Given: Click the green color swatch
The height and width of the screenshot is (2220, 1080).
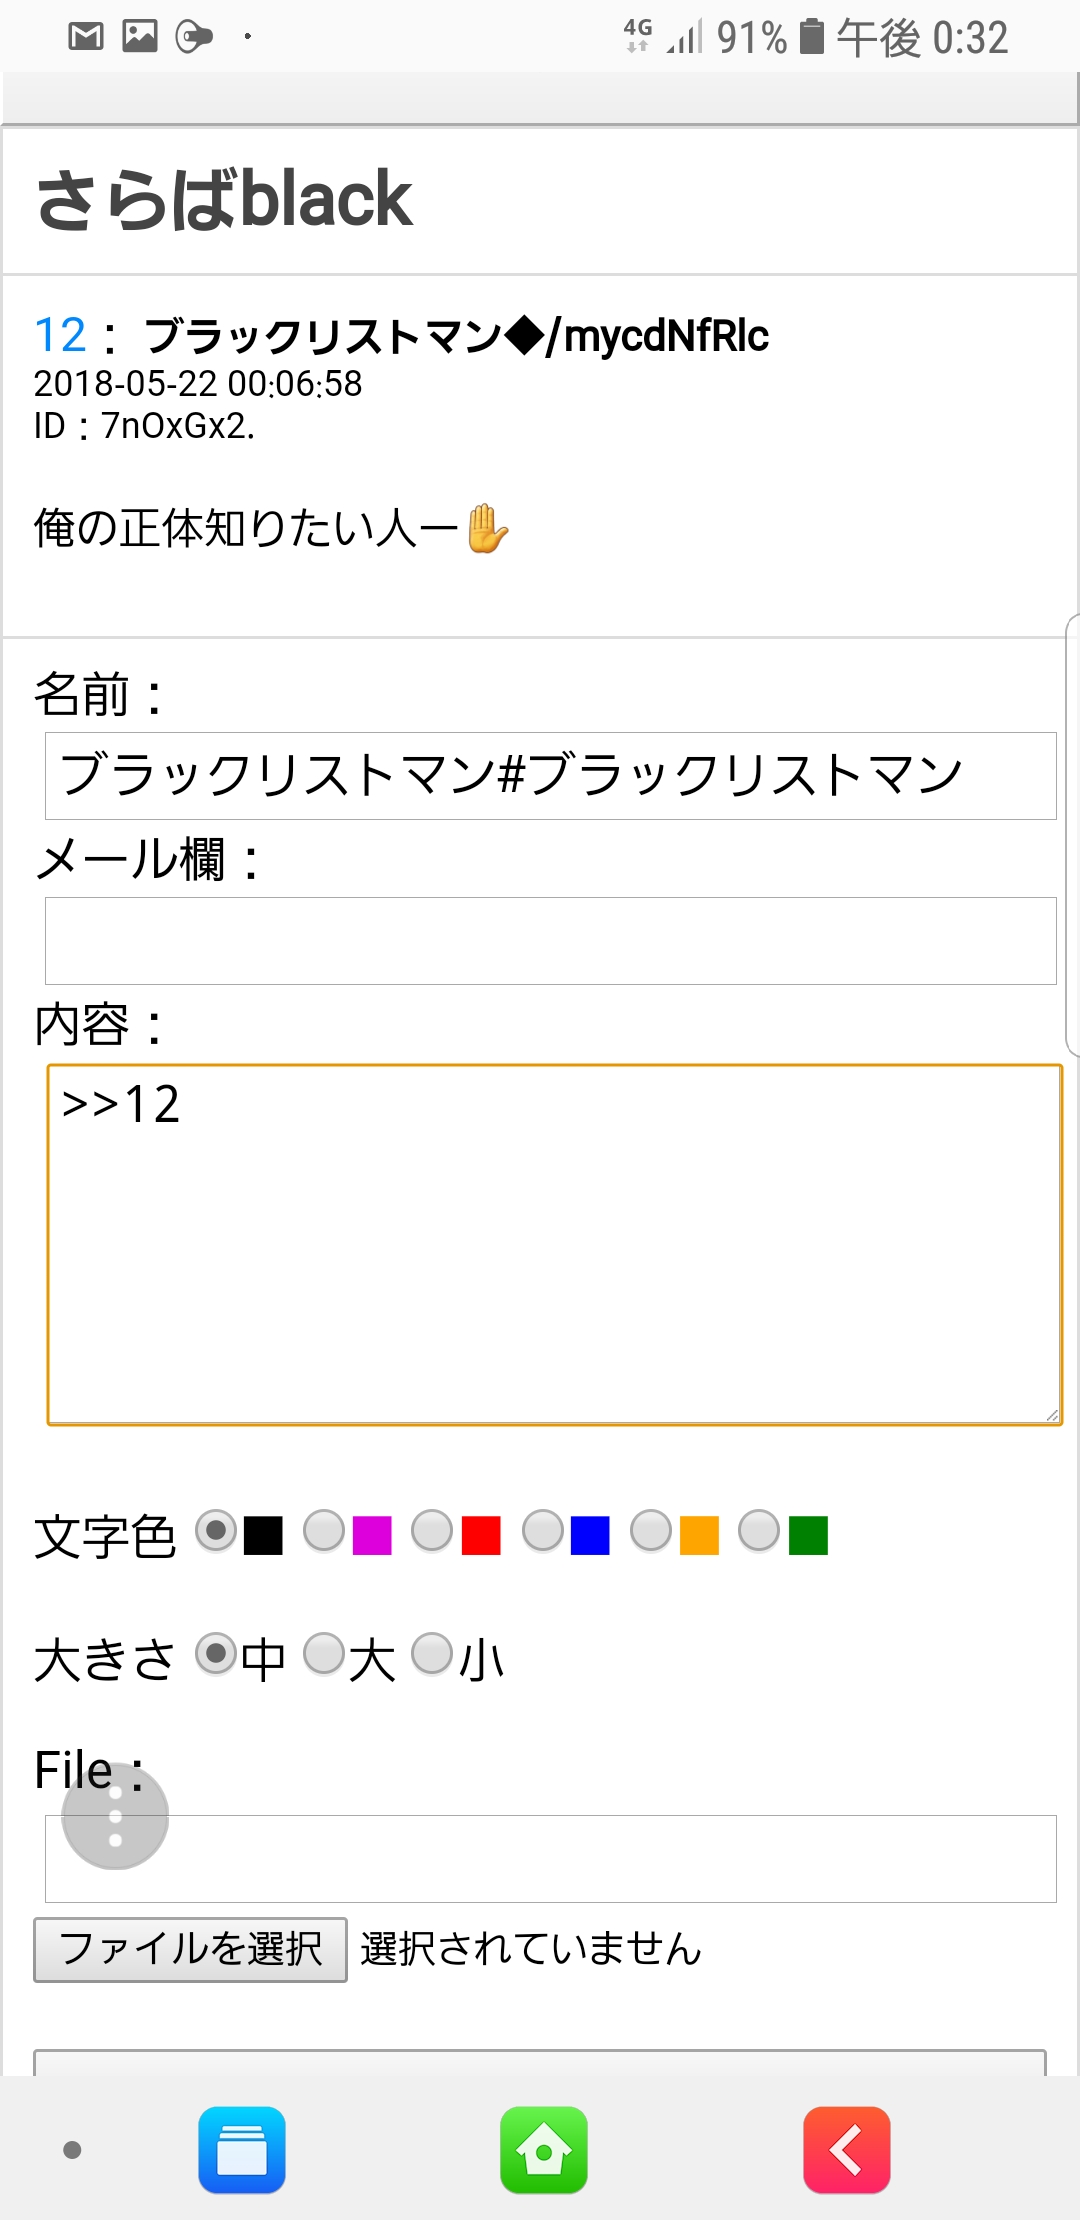Looking at the screenshot, I should click(808, 1535).
